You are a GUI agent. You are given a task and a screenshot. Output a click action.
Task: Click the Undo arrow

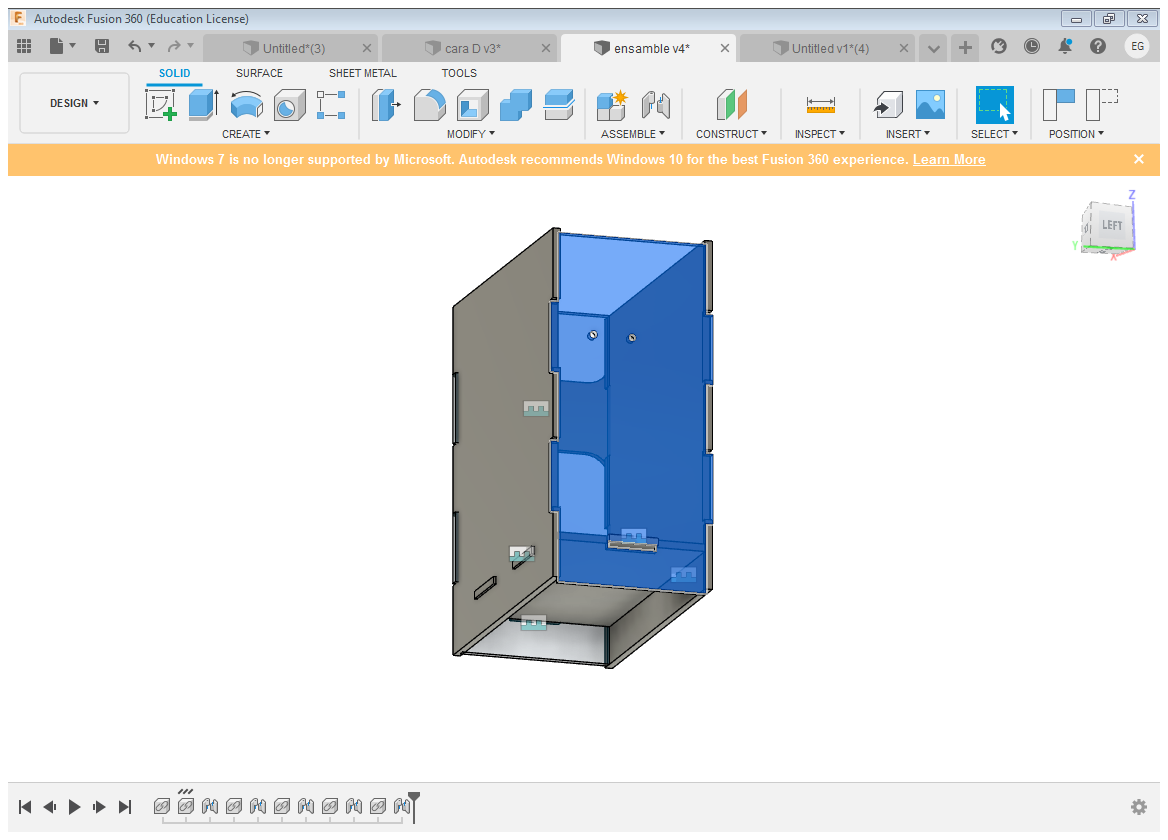[134, 47]
